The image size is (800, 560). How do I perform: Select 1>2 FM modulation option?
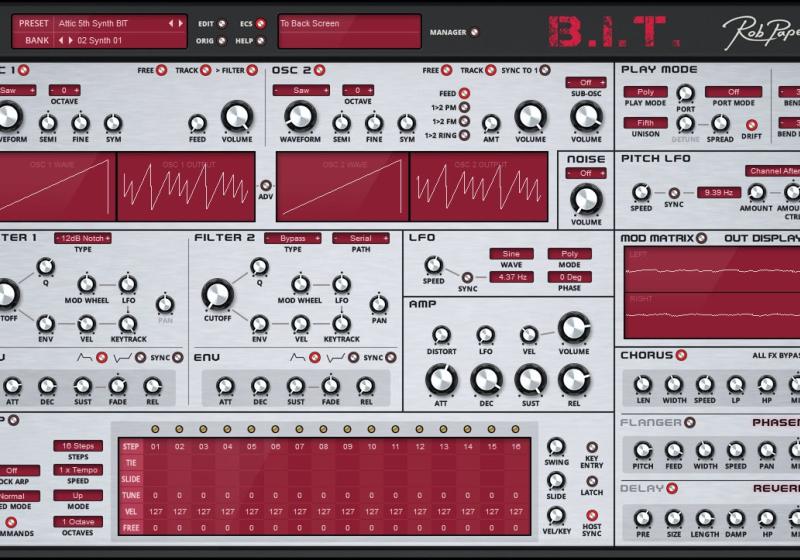464,121
